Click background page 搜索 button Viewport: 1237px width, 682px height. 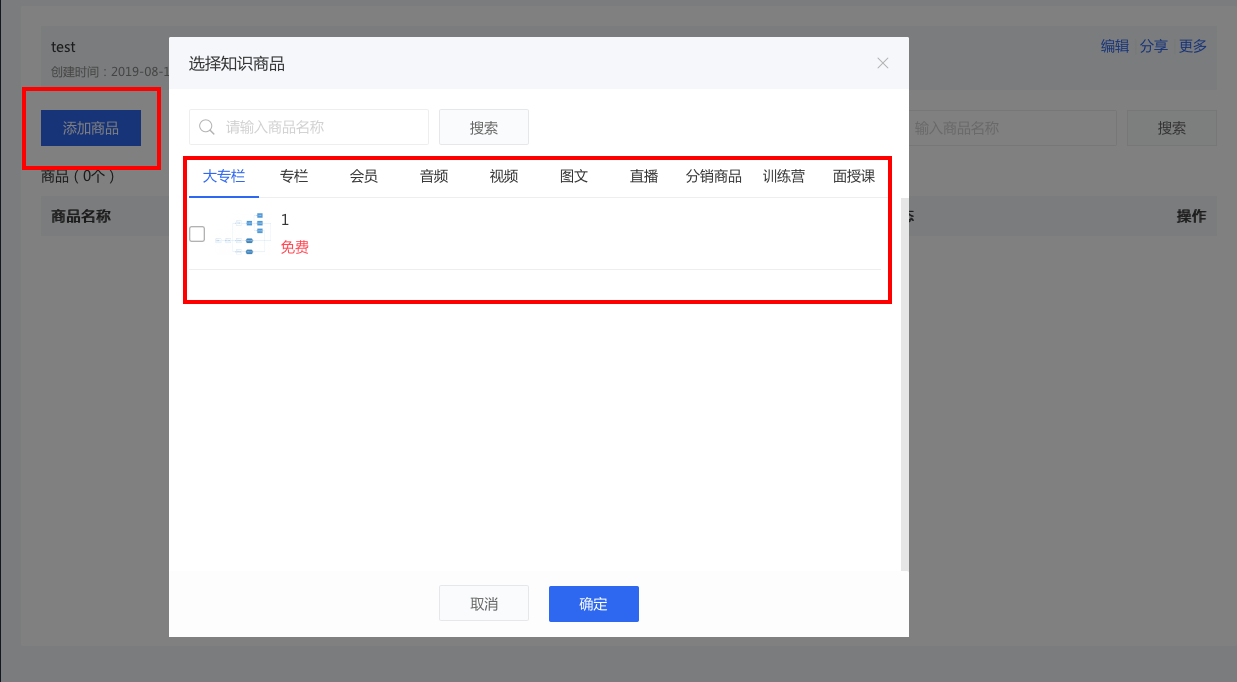(x=1172, y=128)
